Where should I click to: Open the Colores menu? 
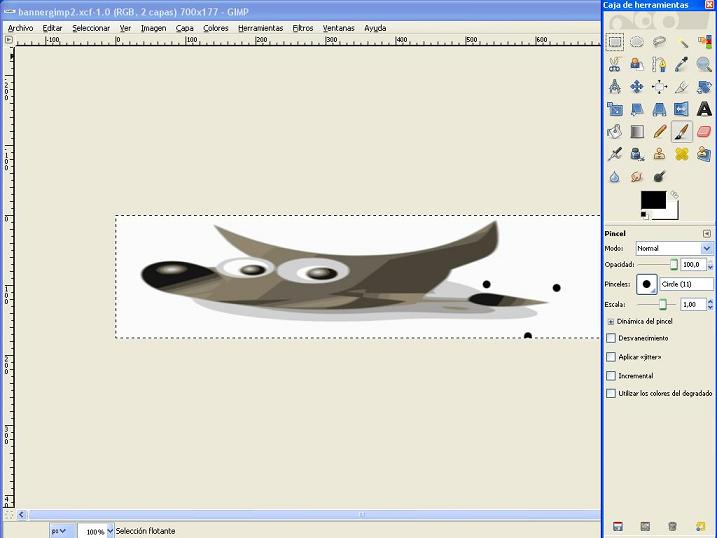(216, 28)
